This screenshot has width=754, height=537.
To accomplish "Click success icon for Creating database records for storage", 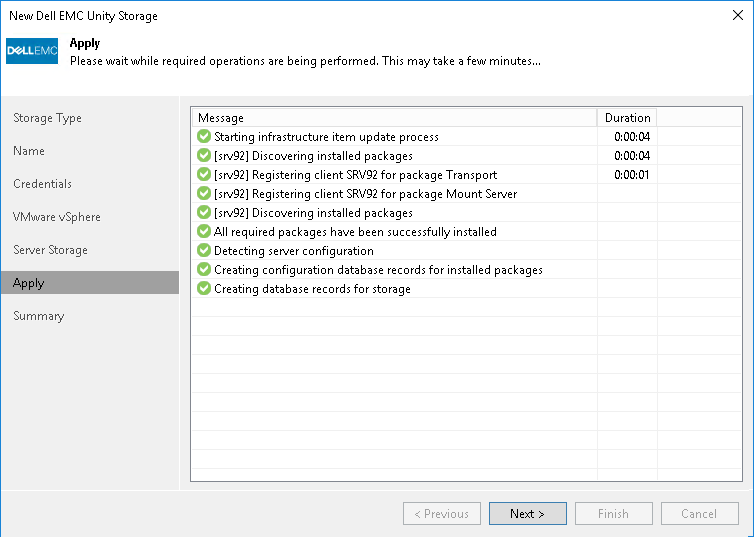I will [204, 288].
